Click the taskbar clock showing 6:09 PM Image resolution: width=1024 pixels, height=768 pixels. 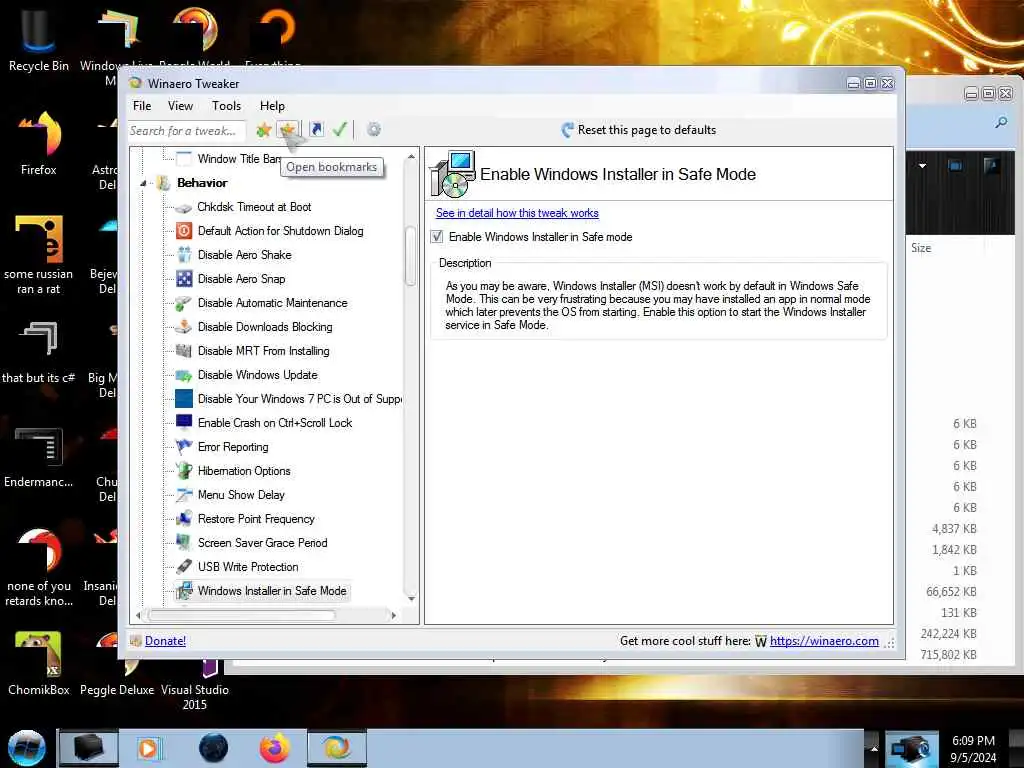[x=973, y=741]
